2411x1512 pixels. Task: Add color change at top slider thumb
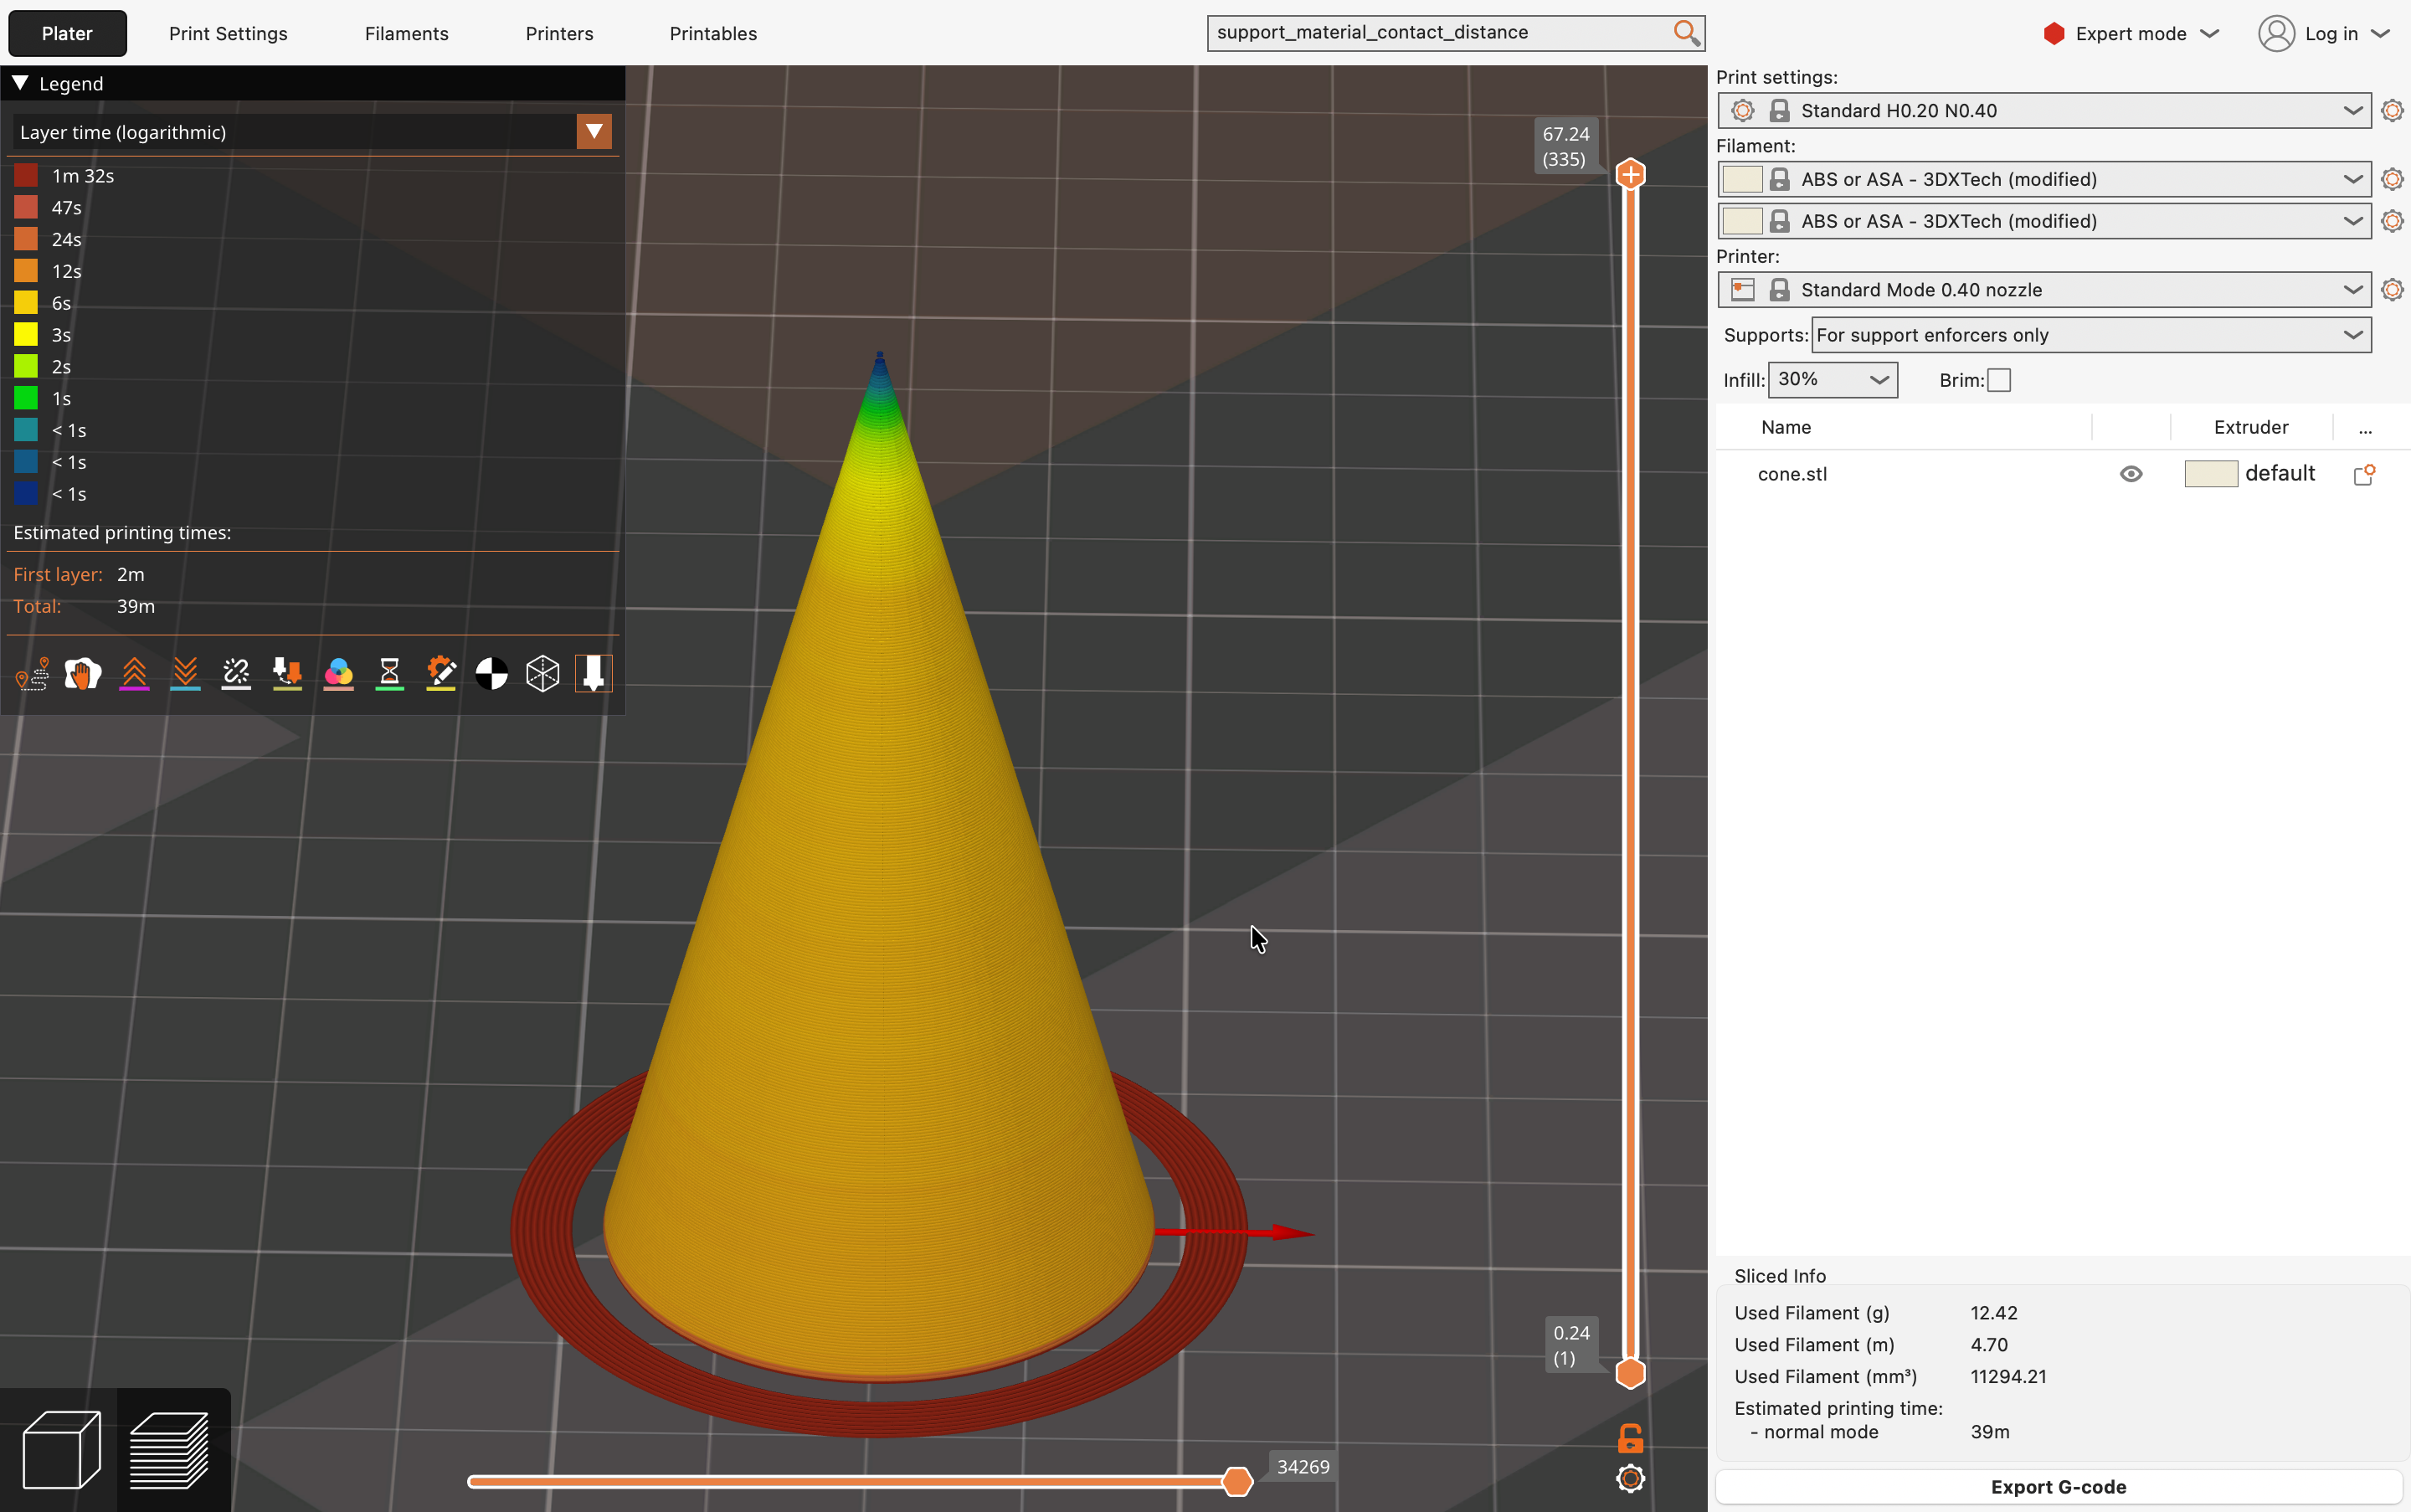[1631, 175]
